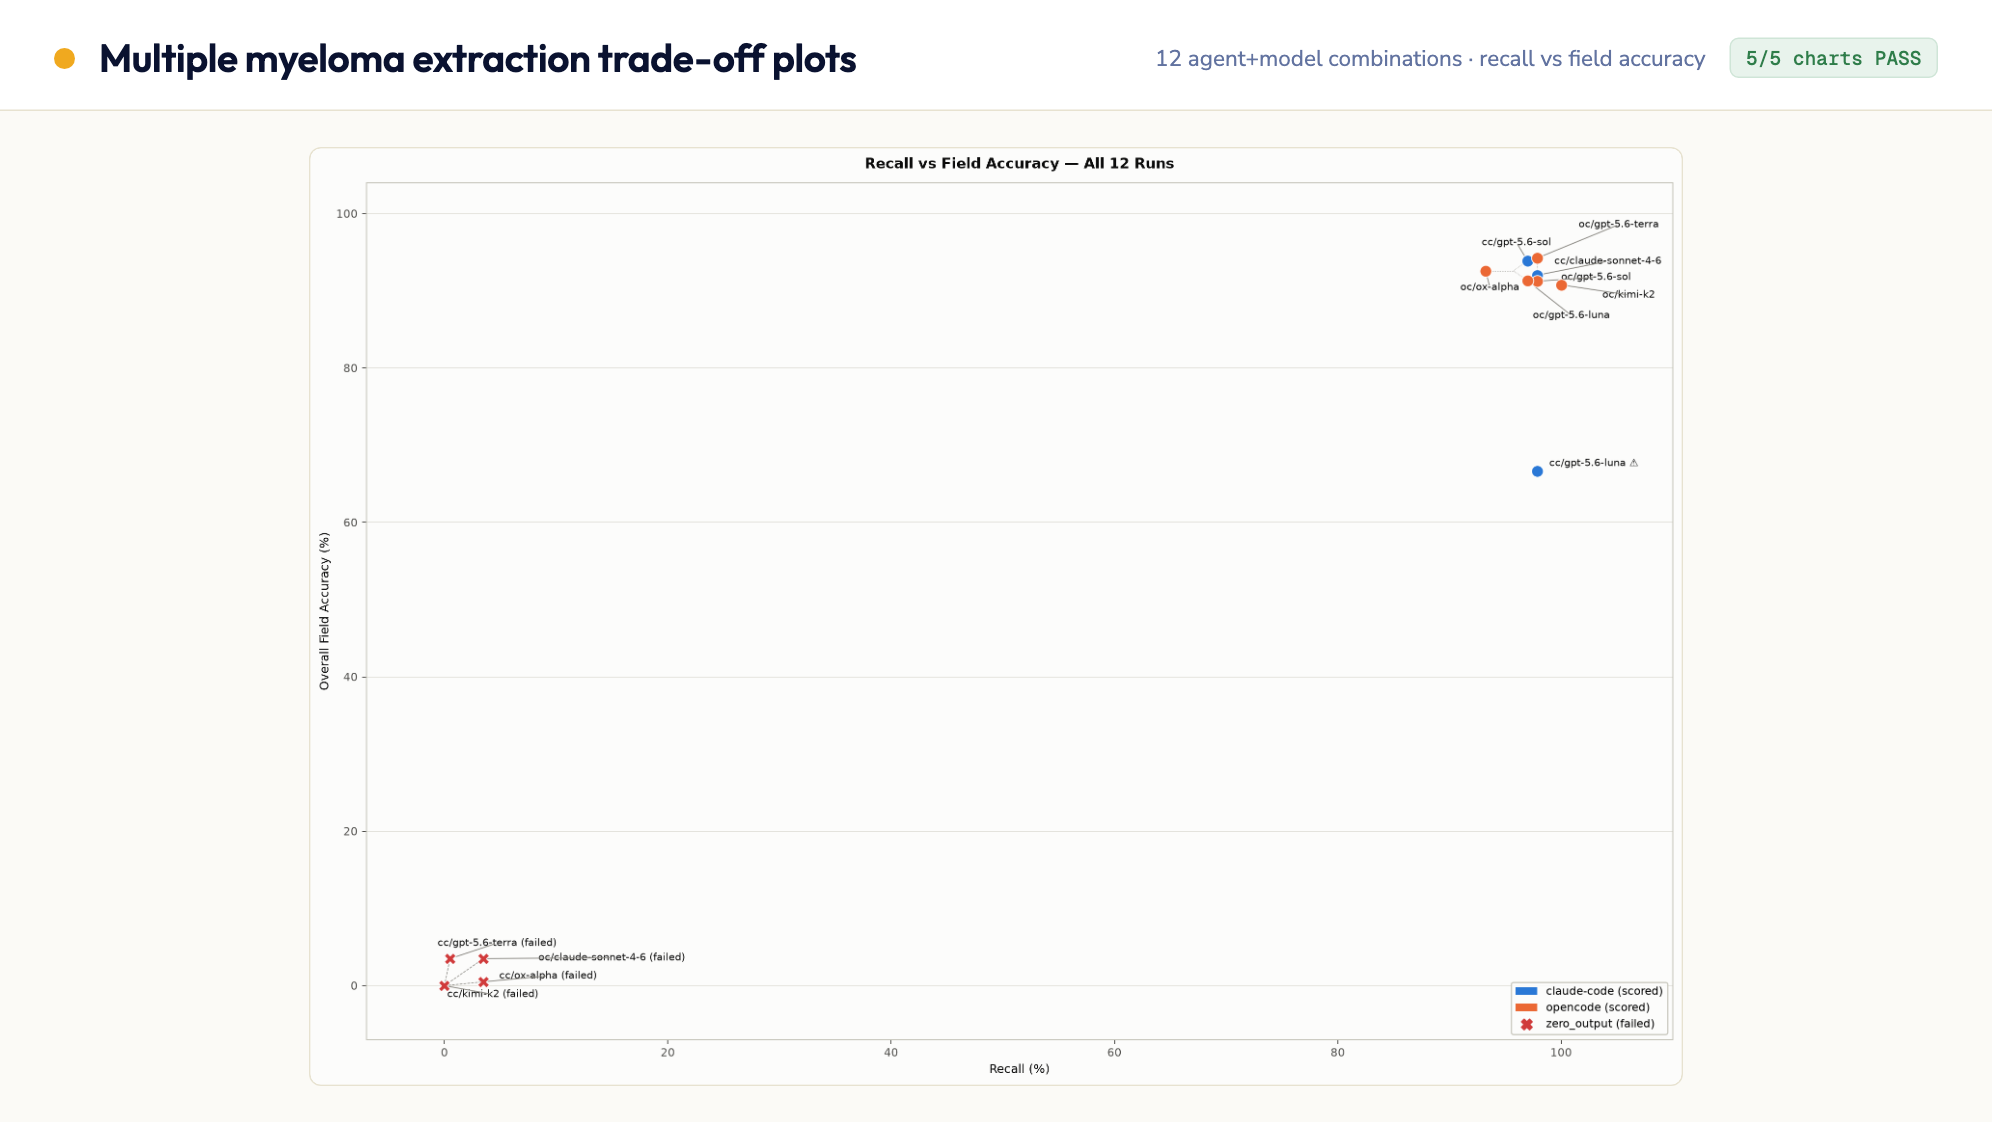Click the rightmost orange oc/kimi-k2 data point
Screen dimensions: 1992x1122
coord(1561,285)
